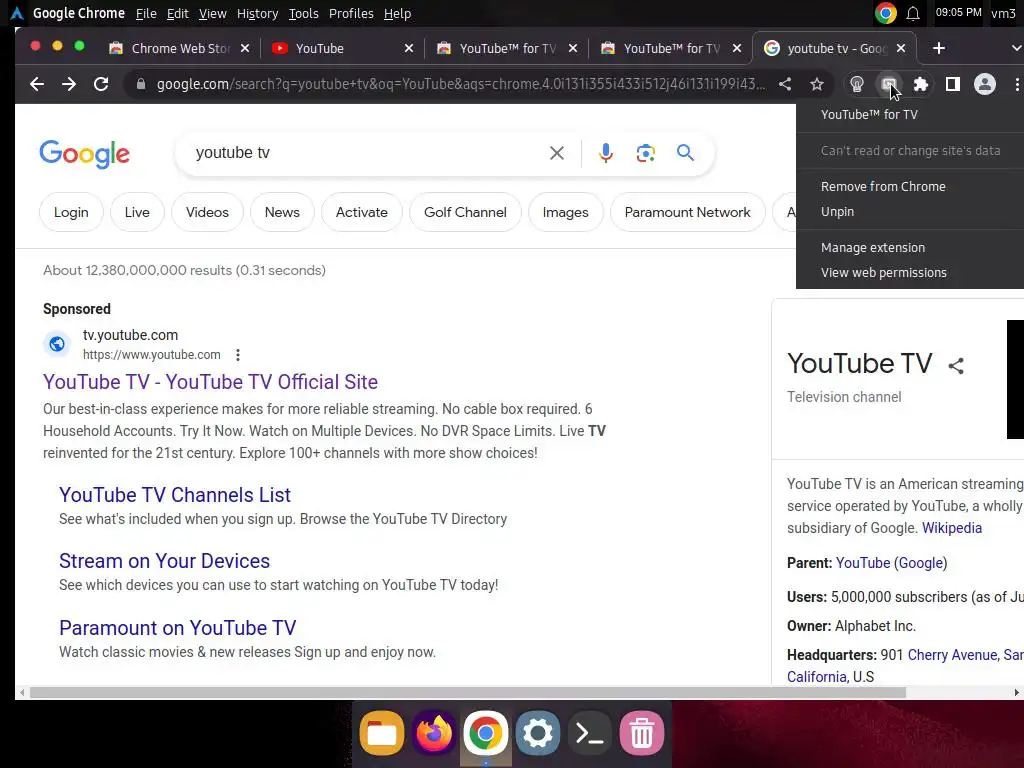Go to the Google logo homepage
The height and width of the screenshot is (768, 1024).
point(85,154)
